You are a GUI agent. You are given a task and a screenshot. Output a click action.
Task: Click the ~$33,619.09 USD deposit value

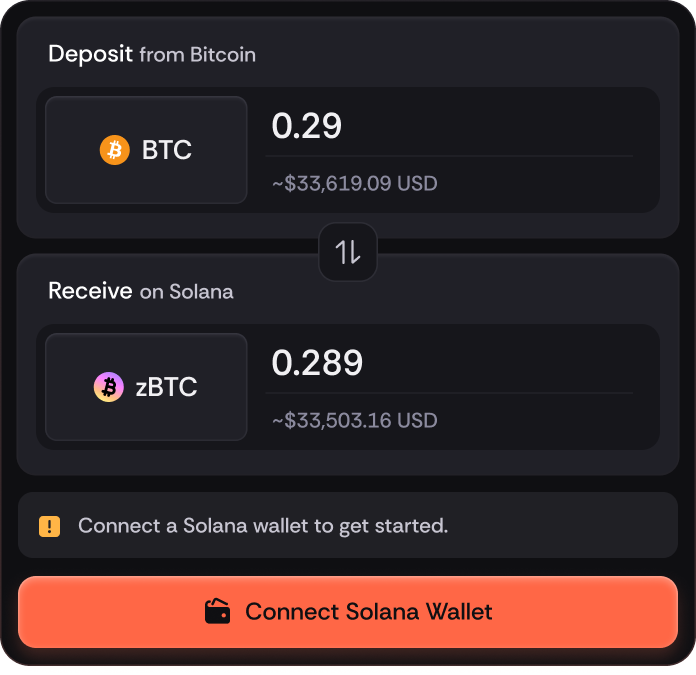355,184
